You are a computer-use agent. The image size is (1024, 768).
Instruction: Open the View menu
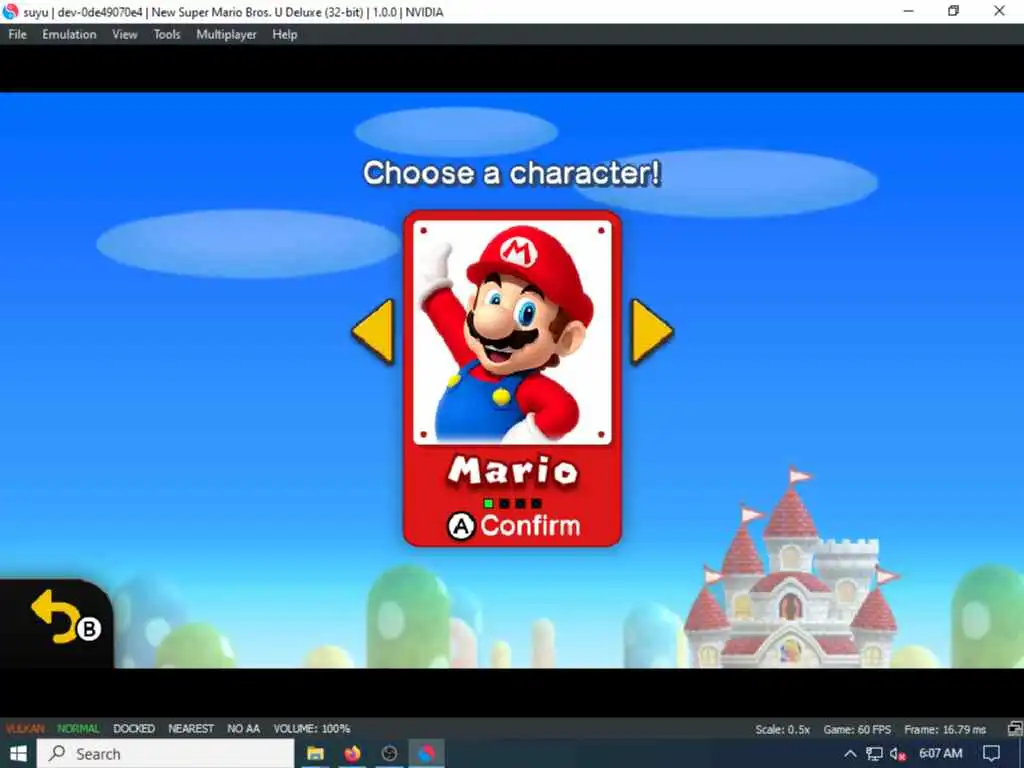click(x=125, y=35)
